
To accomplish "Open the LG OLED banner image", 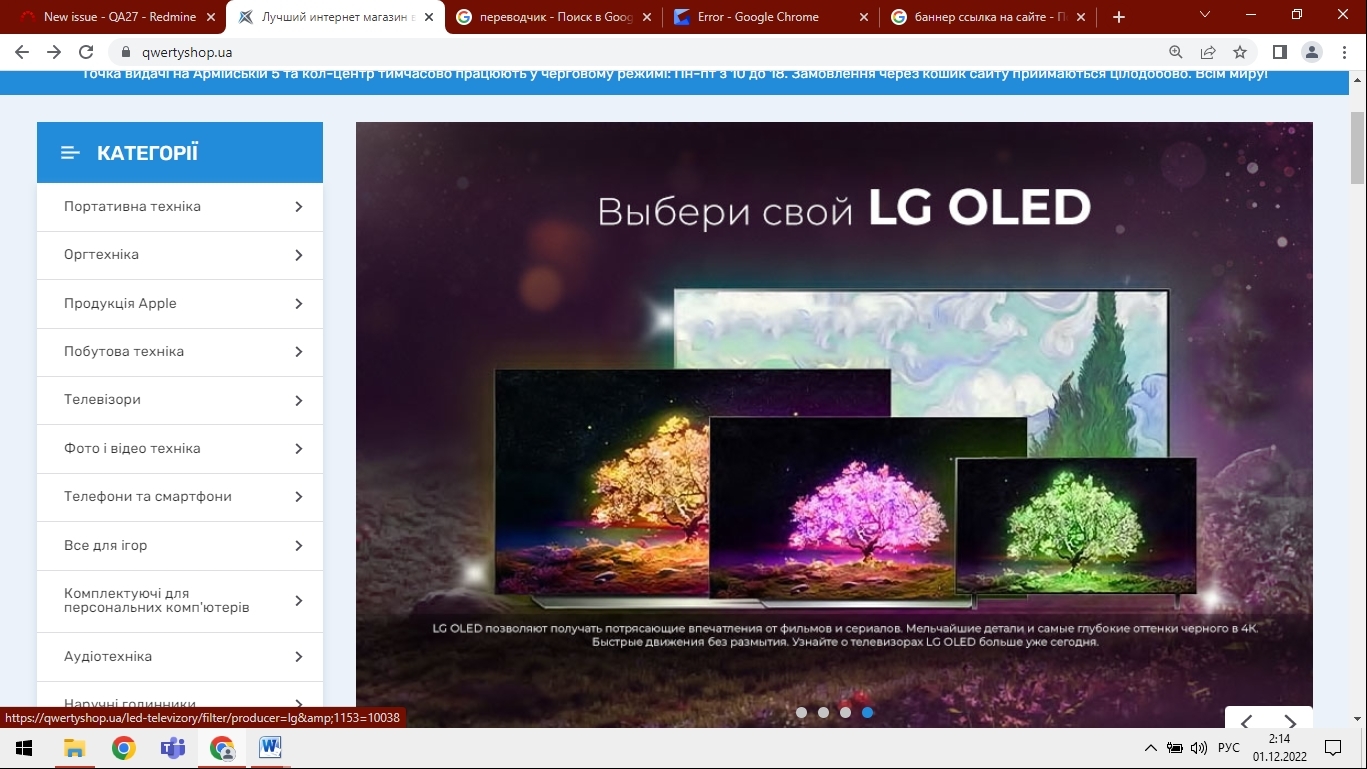I will point(834,425).
